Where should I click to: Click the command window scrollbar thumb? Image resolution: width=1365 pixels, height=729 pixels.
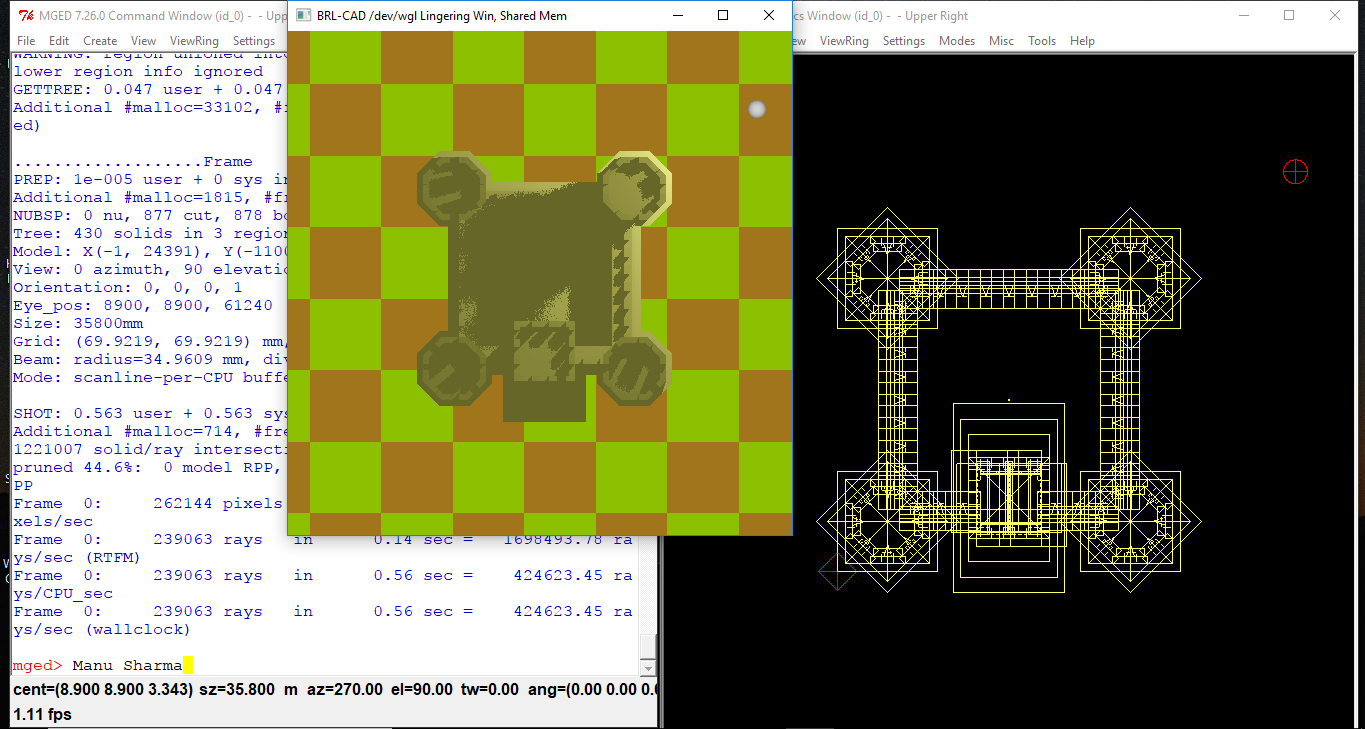click(648, 646)
